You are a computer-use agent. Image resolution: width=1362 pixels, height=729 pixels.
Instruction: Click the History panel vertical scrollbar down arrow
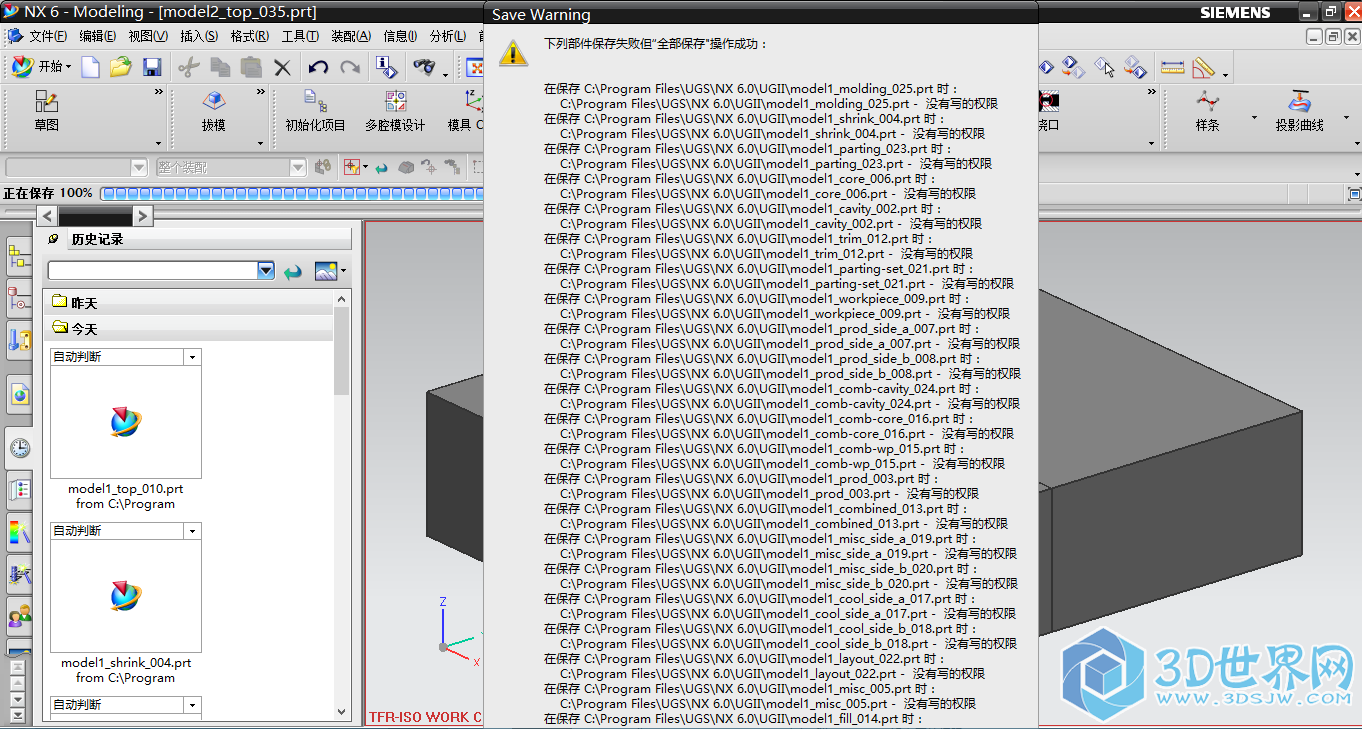tap(342, 712)
